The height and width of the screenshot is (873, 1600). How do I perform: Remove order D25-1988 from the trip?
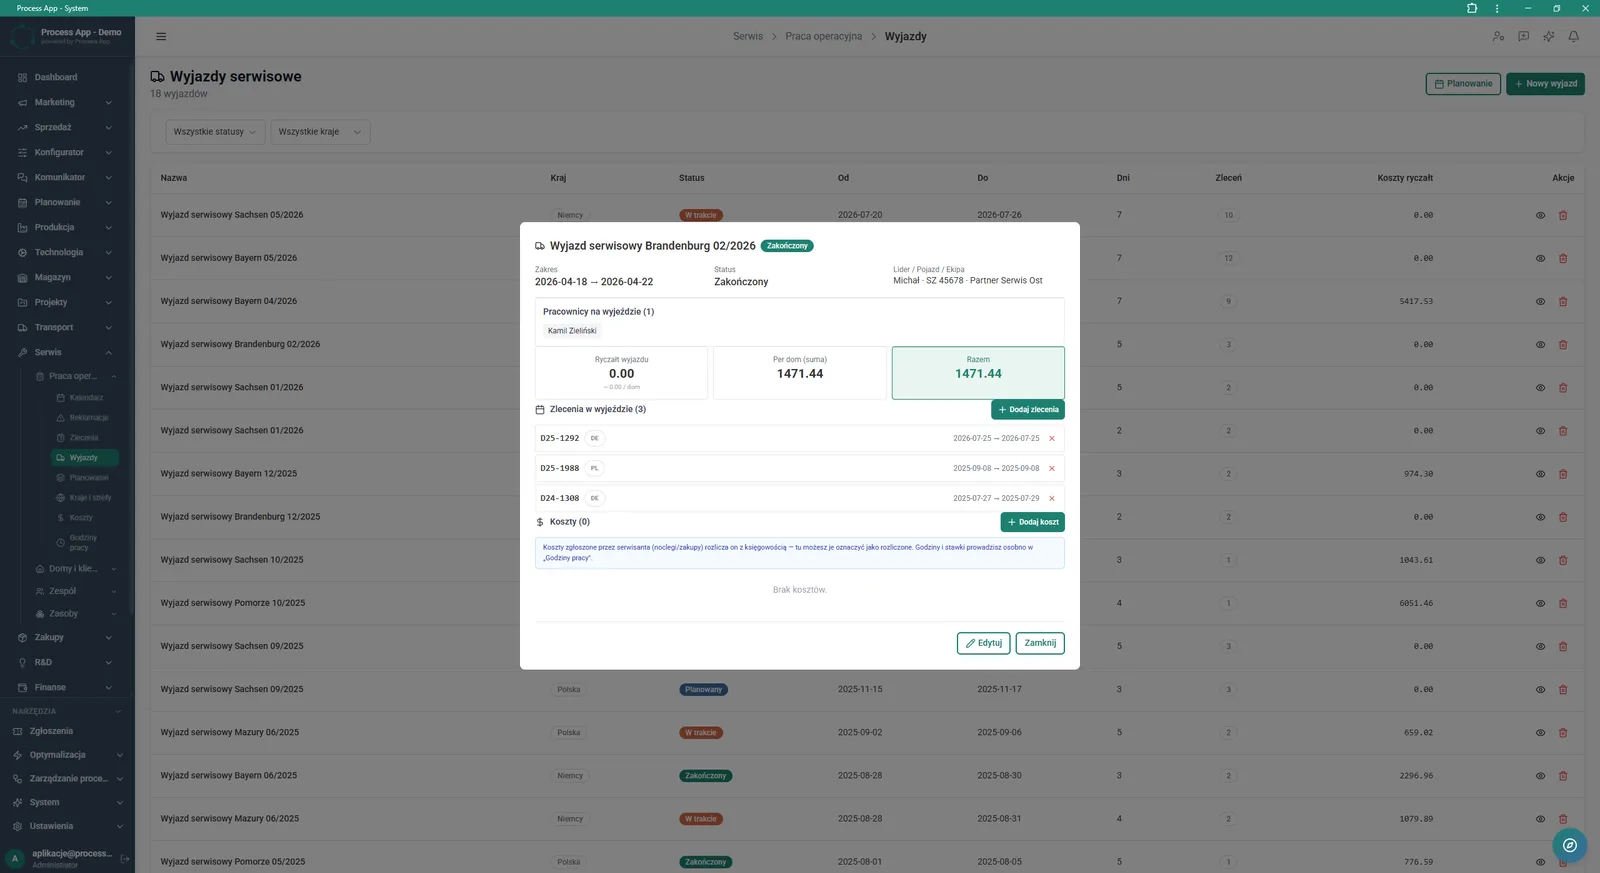click(1051, 468)
